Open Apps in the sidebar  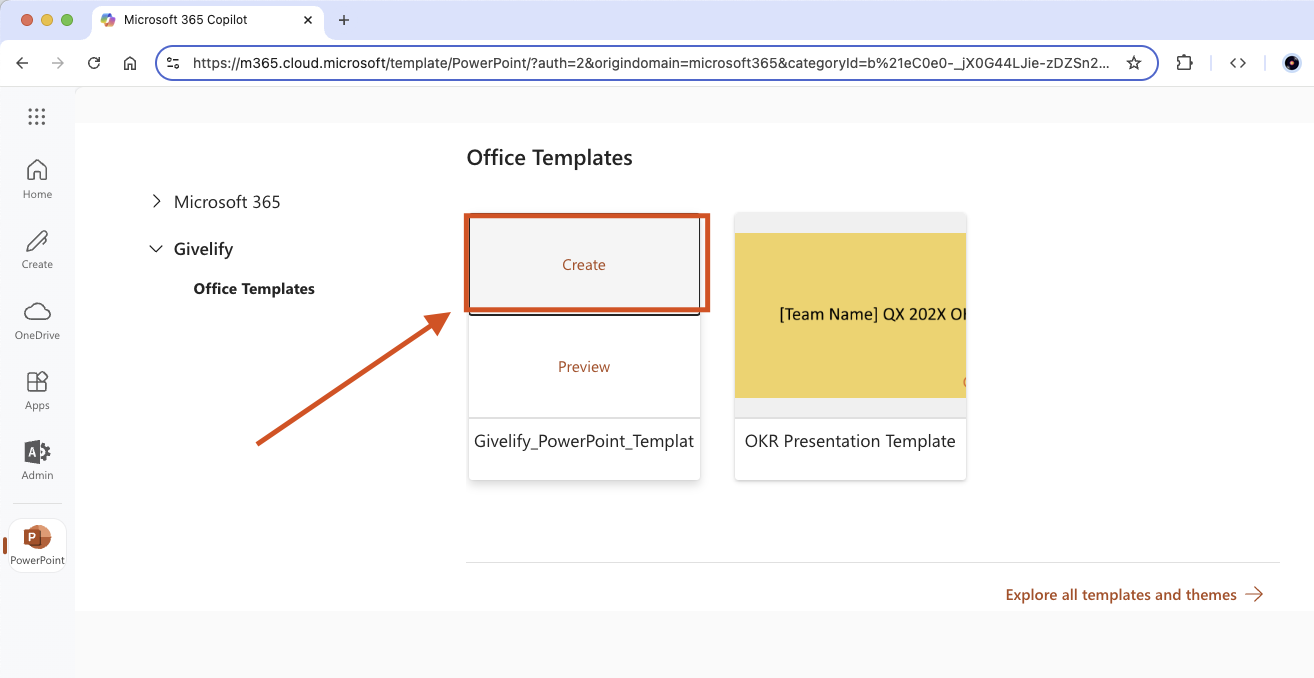click(37, 390)
